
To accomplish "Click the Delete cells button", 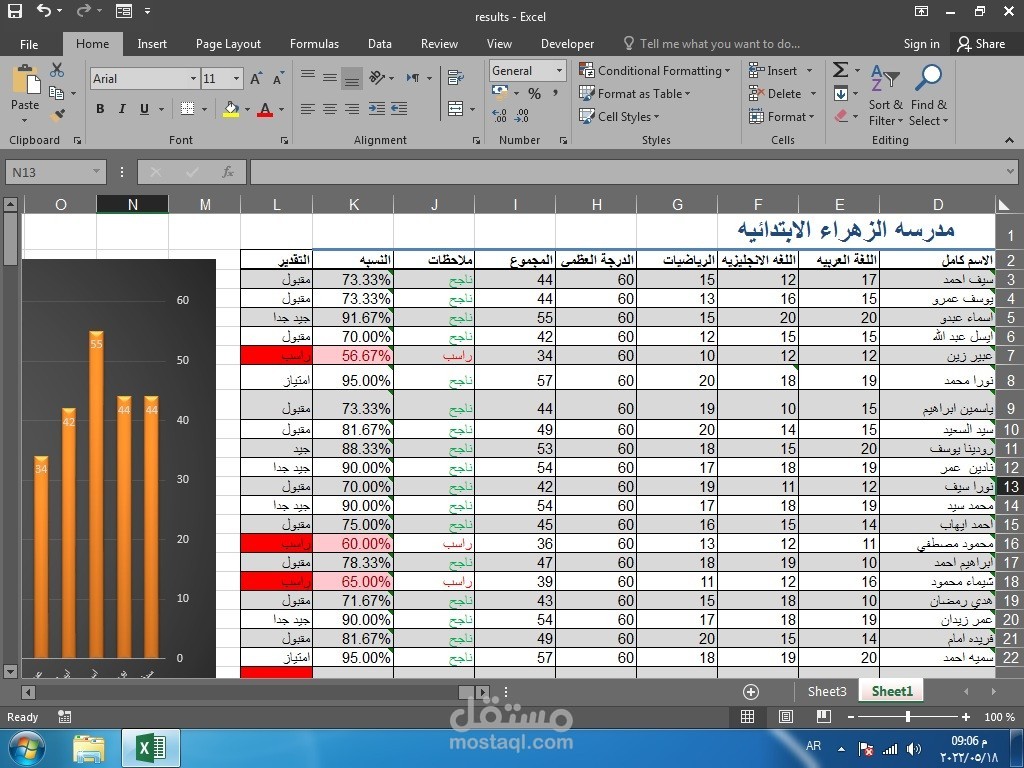I will (x=782, y=93).
